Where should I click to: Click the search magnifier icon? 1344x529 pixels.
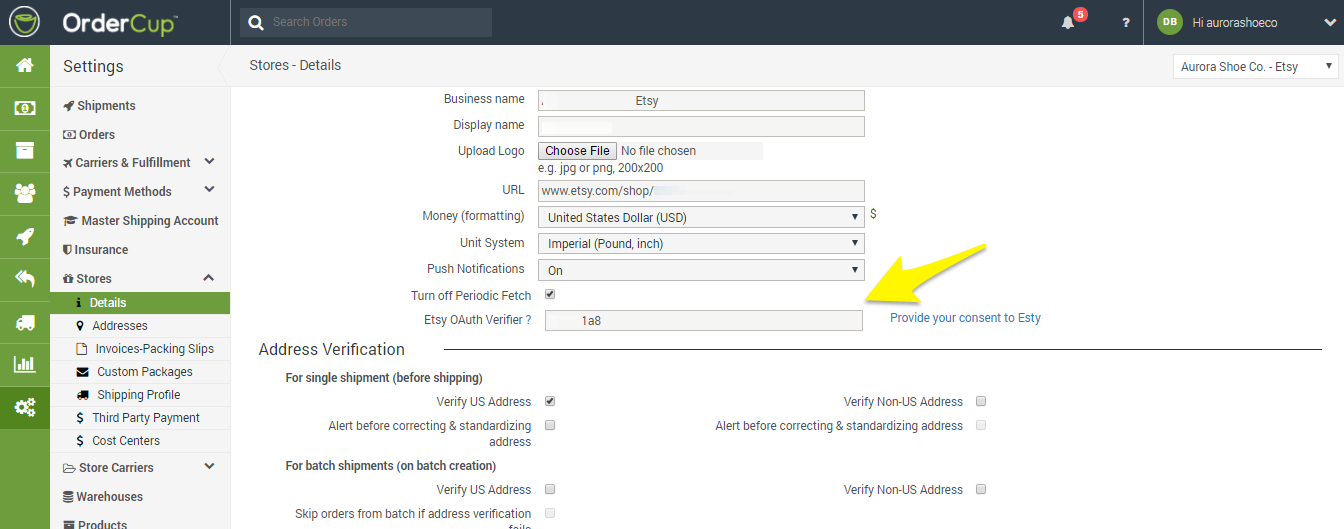[x=257, y=22]
